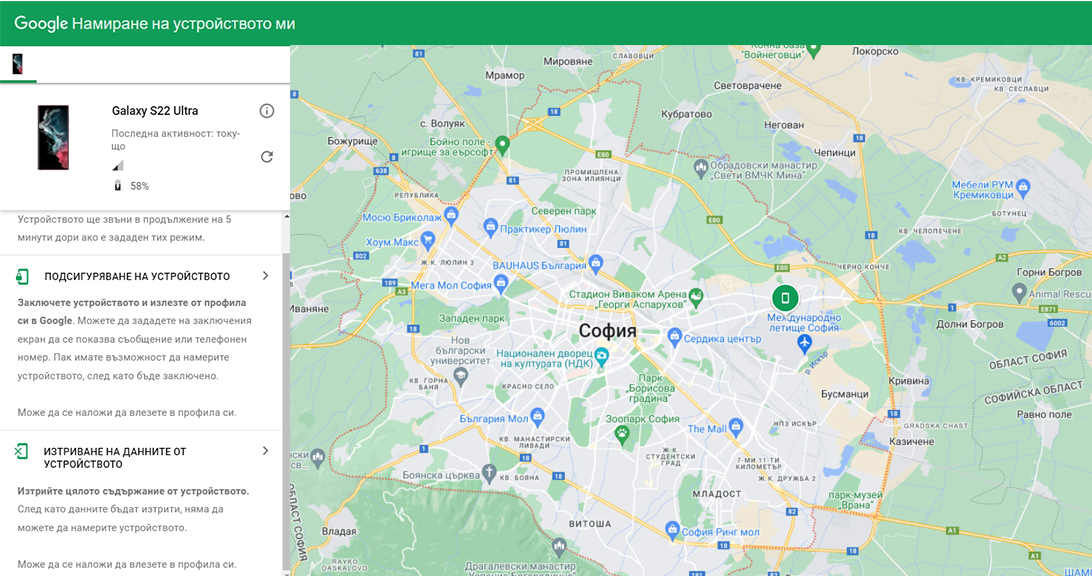This screenshot has width=1092, height=576.
Task: Click the Animal Rescue gray location pin
Action: (x=1019, y=293)
